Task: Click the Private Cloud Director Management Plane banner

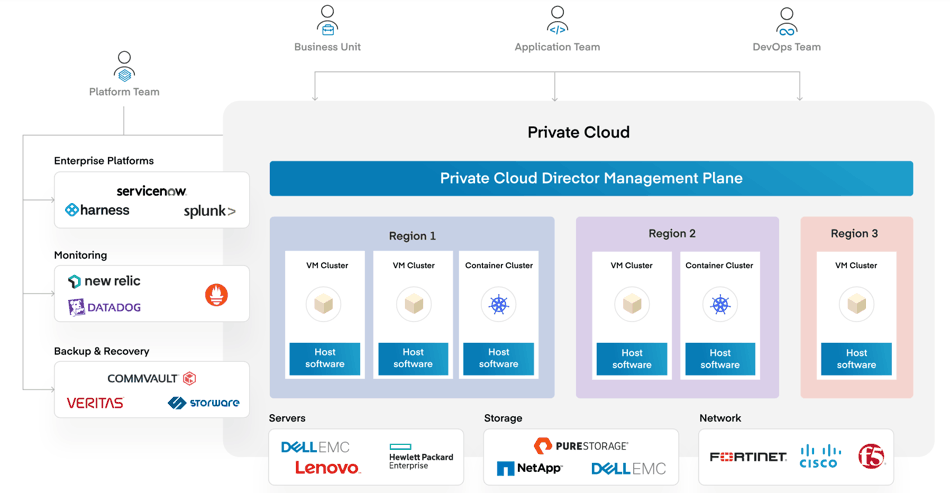Action: click(x=591, y=178)
